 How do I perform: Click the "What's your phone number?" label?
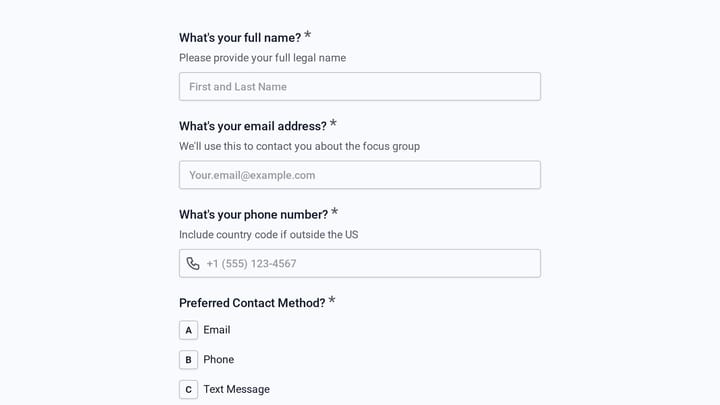253,215
